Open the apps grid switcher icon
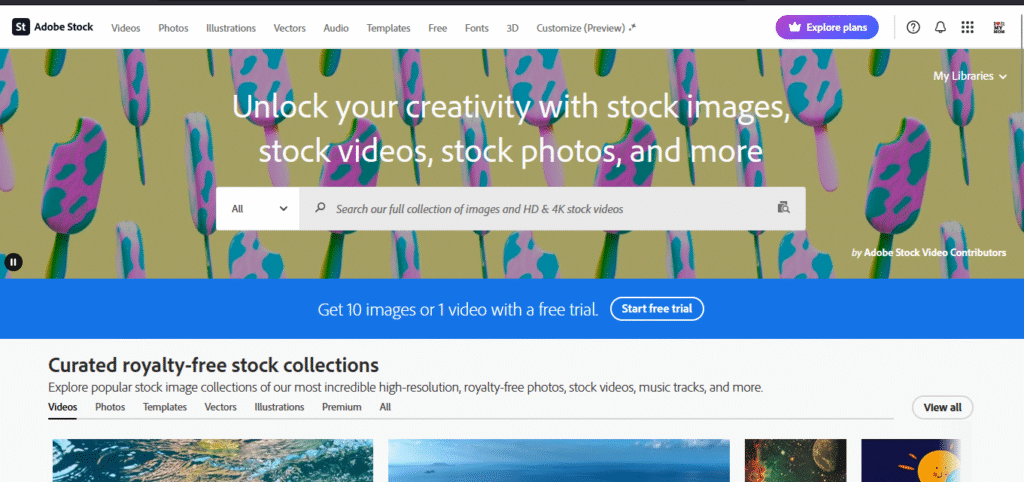The image size is (1024, 482). pyautogui.click(x=968, y=27)
